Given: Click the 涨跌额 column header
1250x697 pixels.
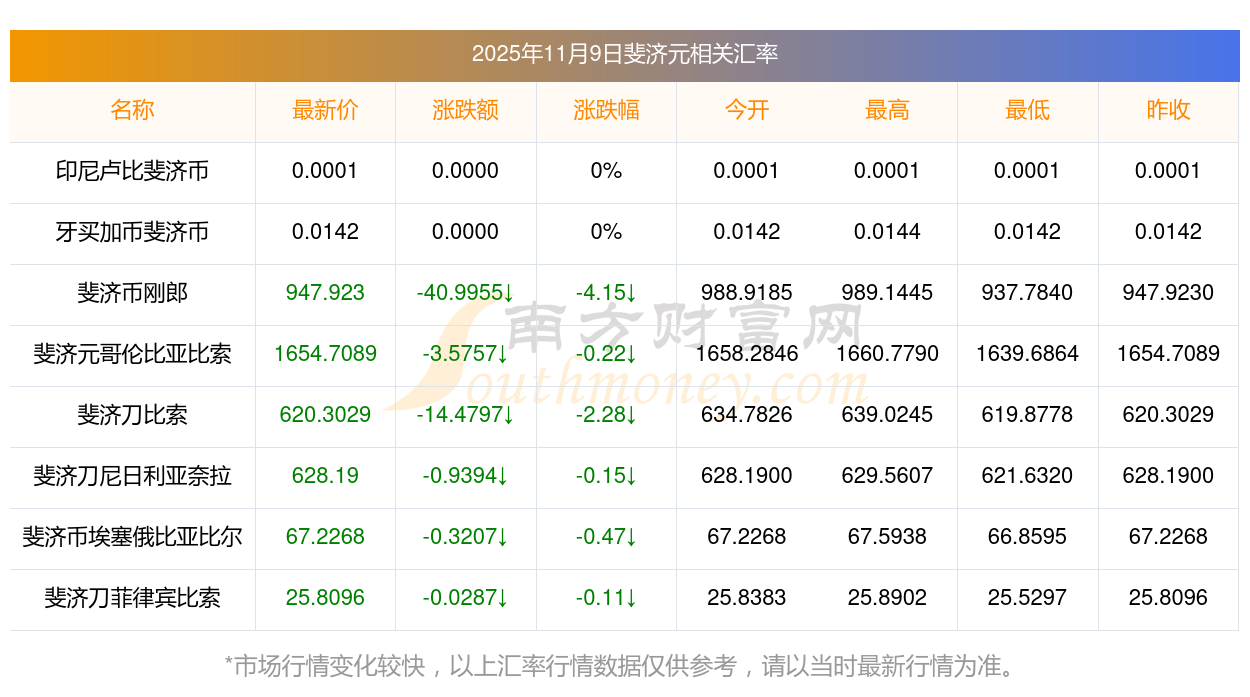Looking at the screenshot, I should (465, 110).
